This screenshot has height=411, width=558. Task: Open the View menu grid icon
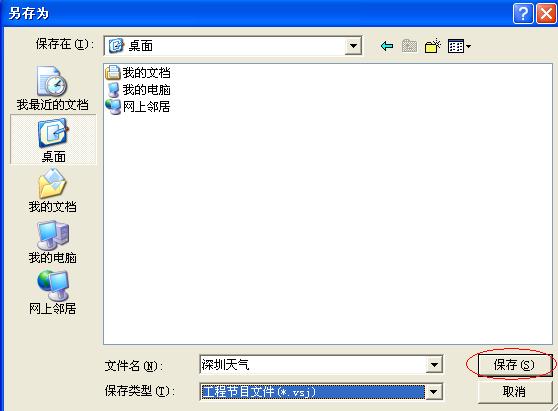click(x=459, y=46)
